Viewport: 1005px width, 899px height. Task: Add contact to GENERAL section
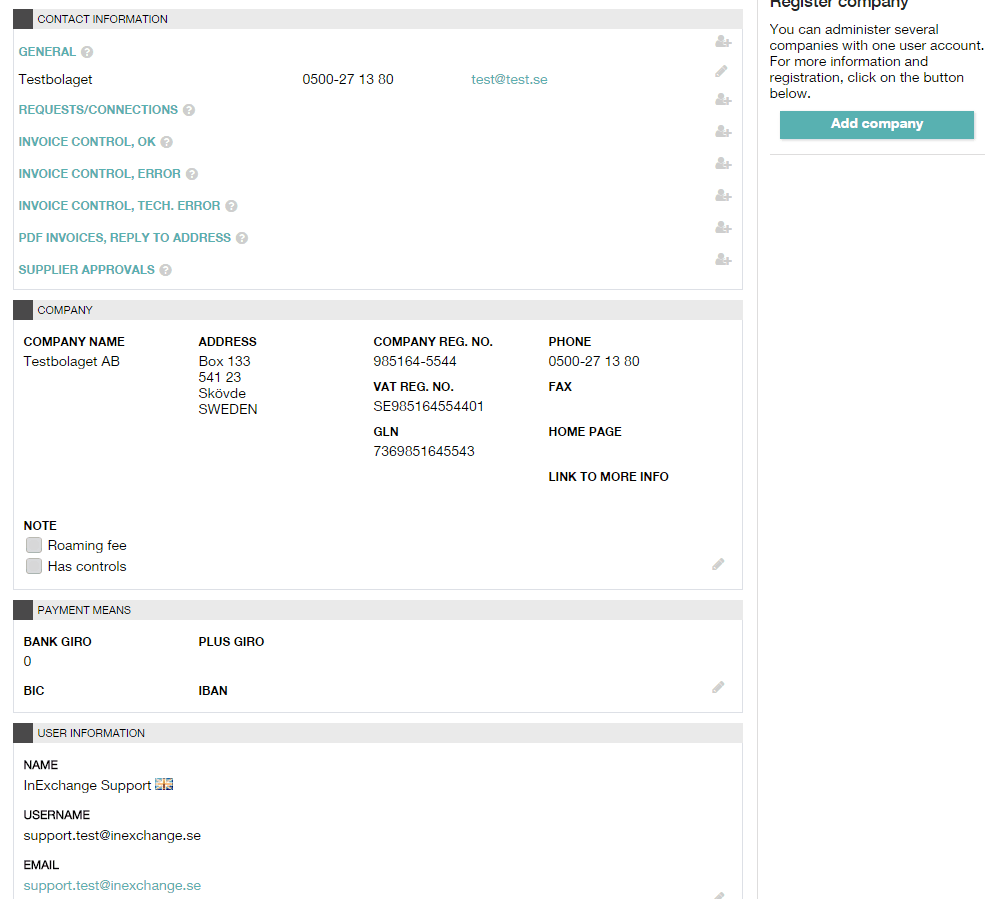pos(723,42)
